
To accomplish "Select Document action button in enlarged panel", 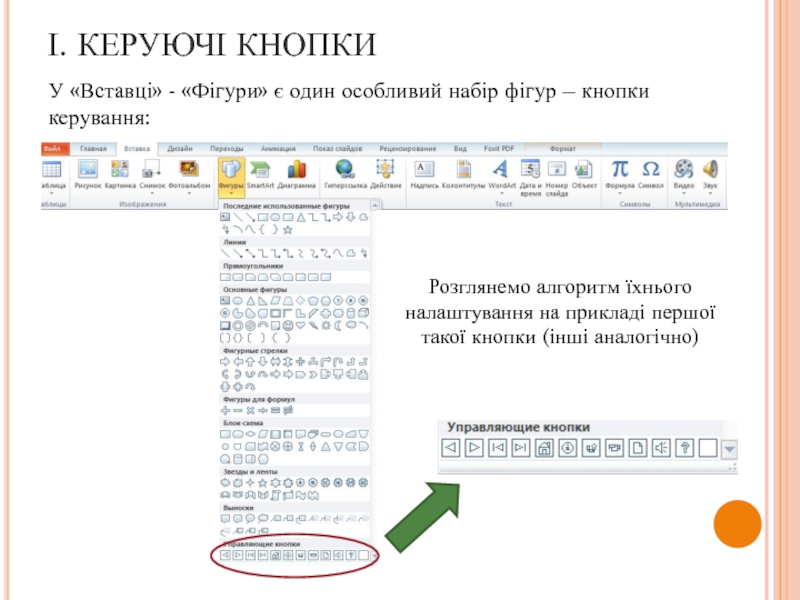I will 638,448.
